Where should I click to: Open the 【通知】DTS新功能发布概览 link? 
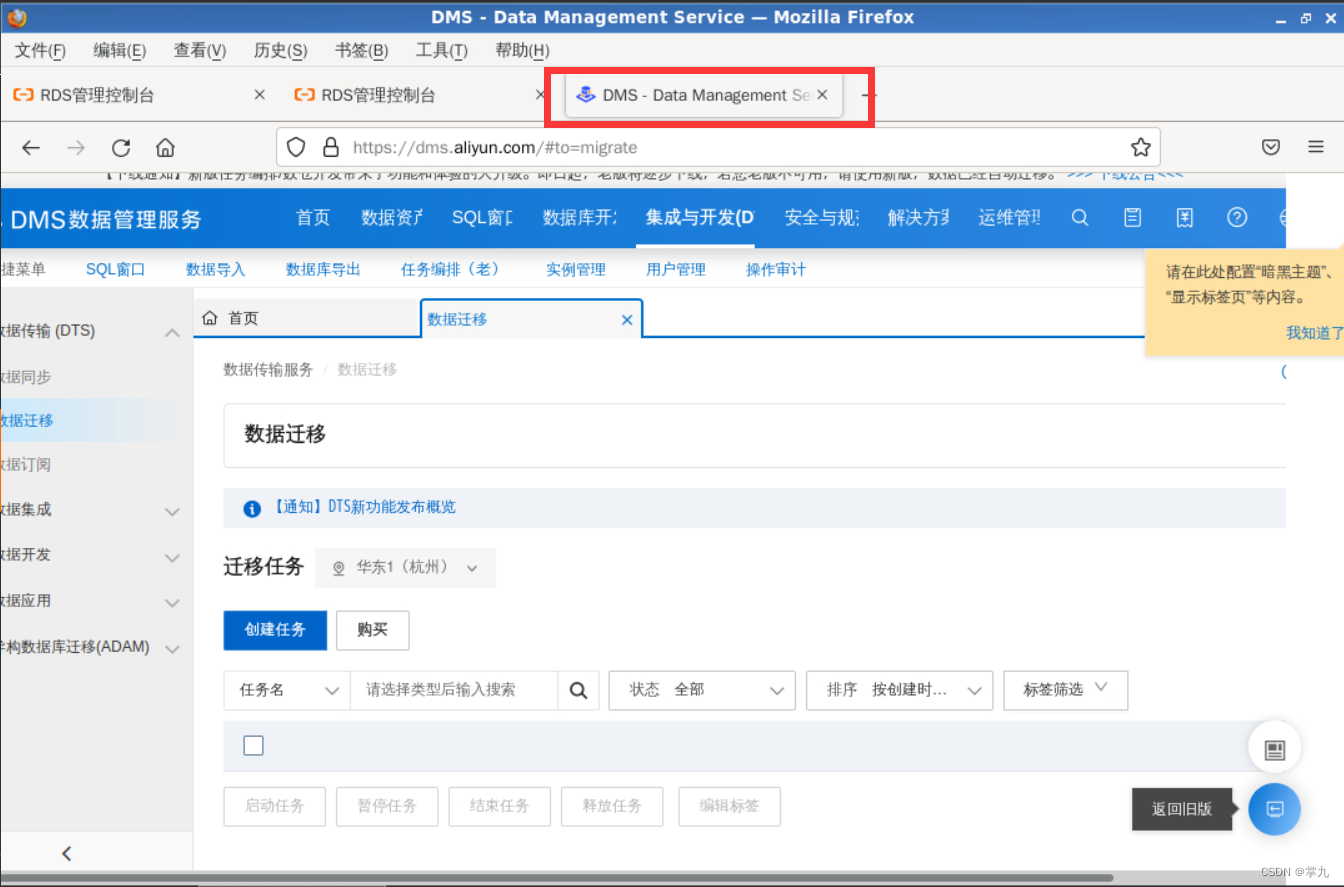(x=363, y=507)
